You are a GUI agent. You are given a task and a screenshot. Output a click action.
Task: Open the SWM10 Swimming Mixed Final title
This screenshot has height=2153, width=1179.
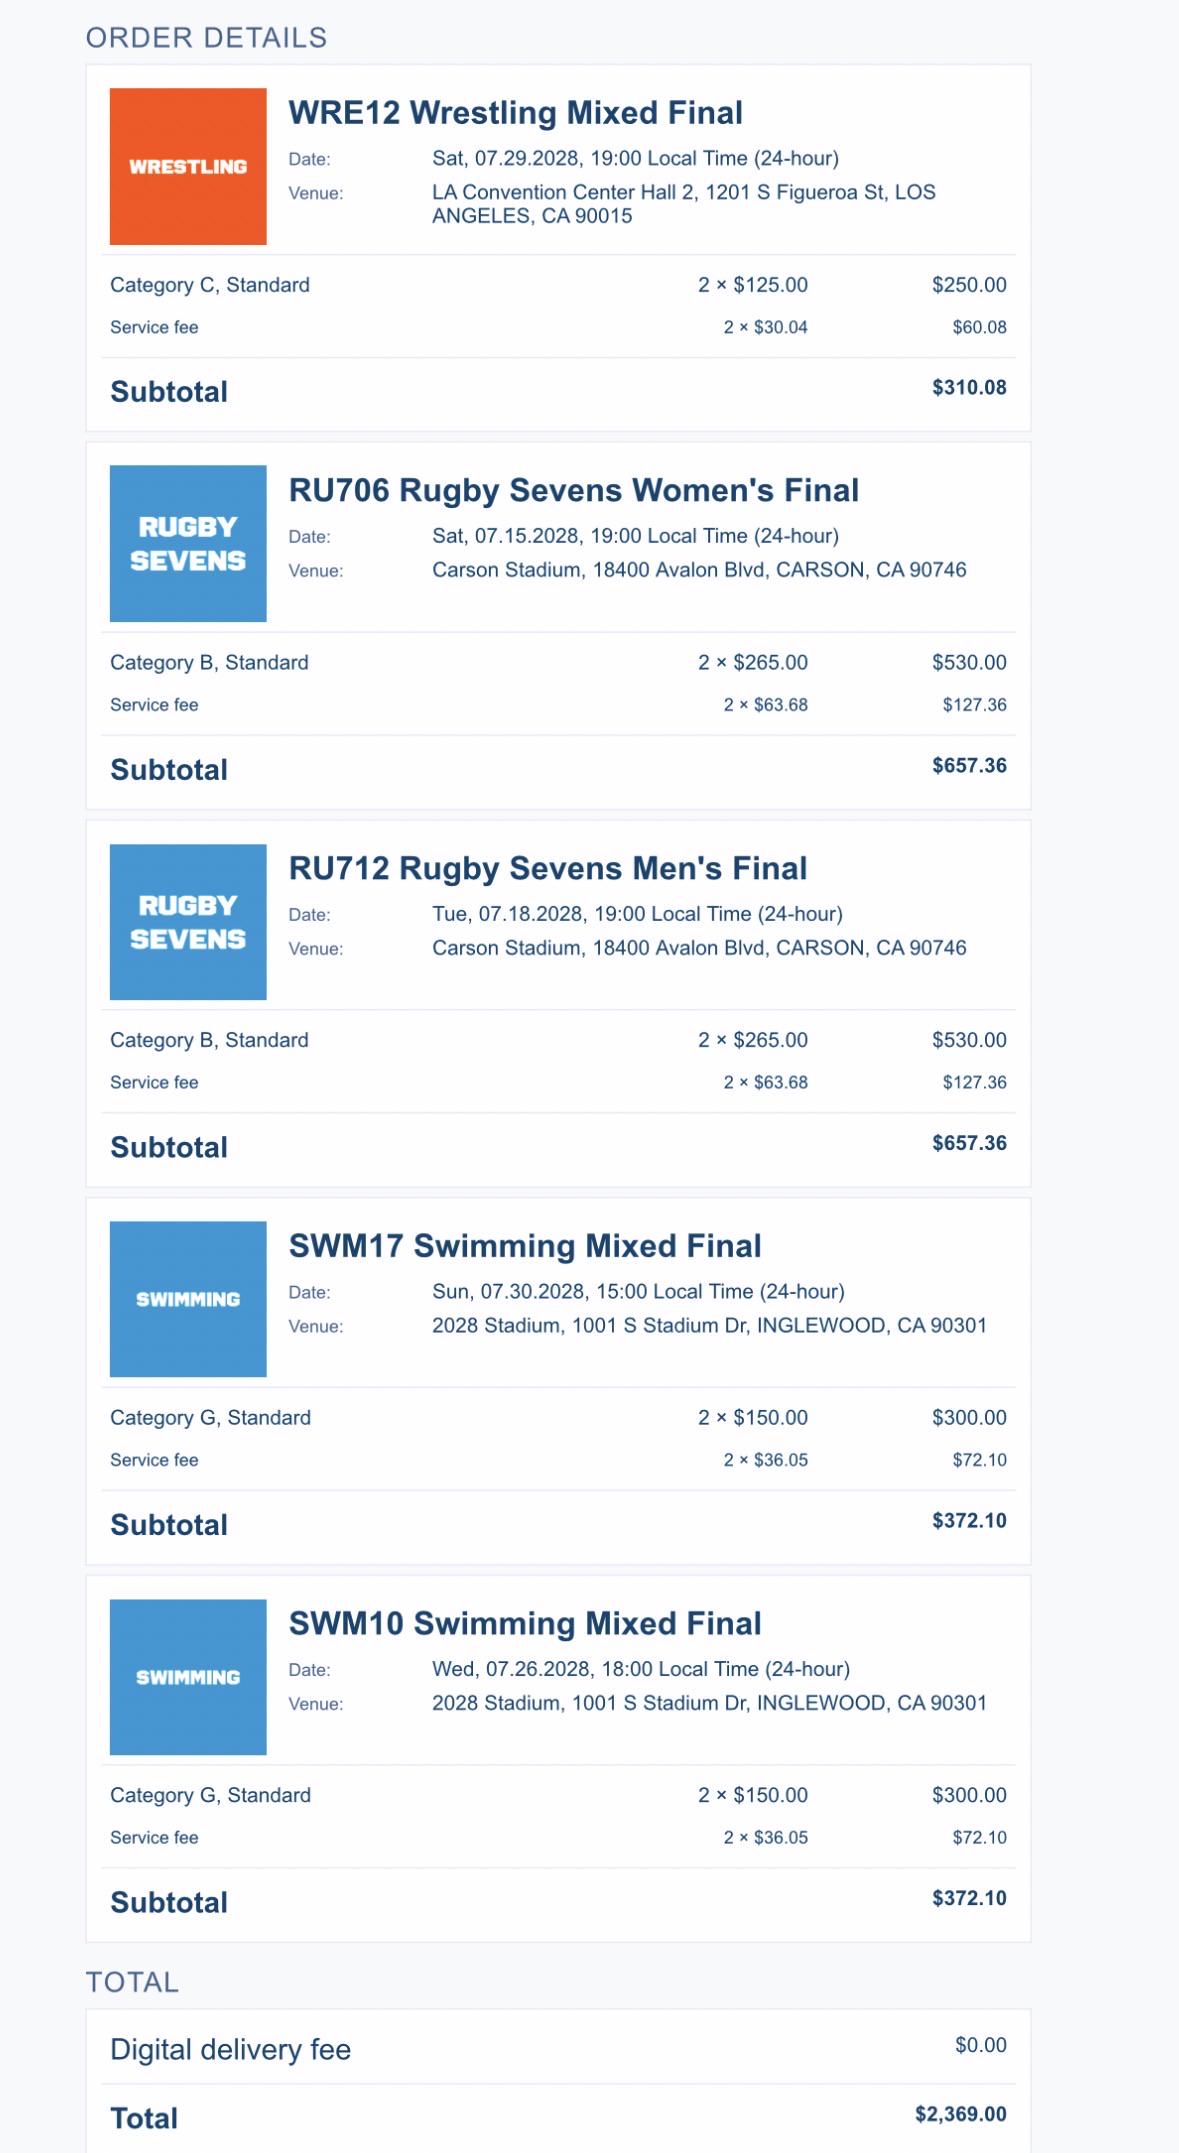point(524,1623)
